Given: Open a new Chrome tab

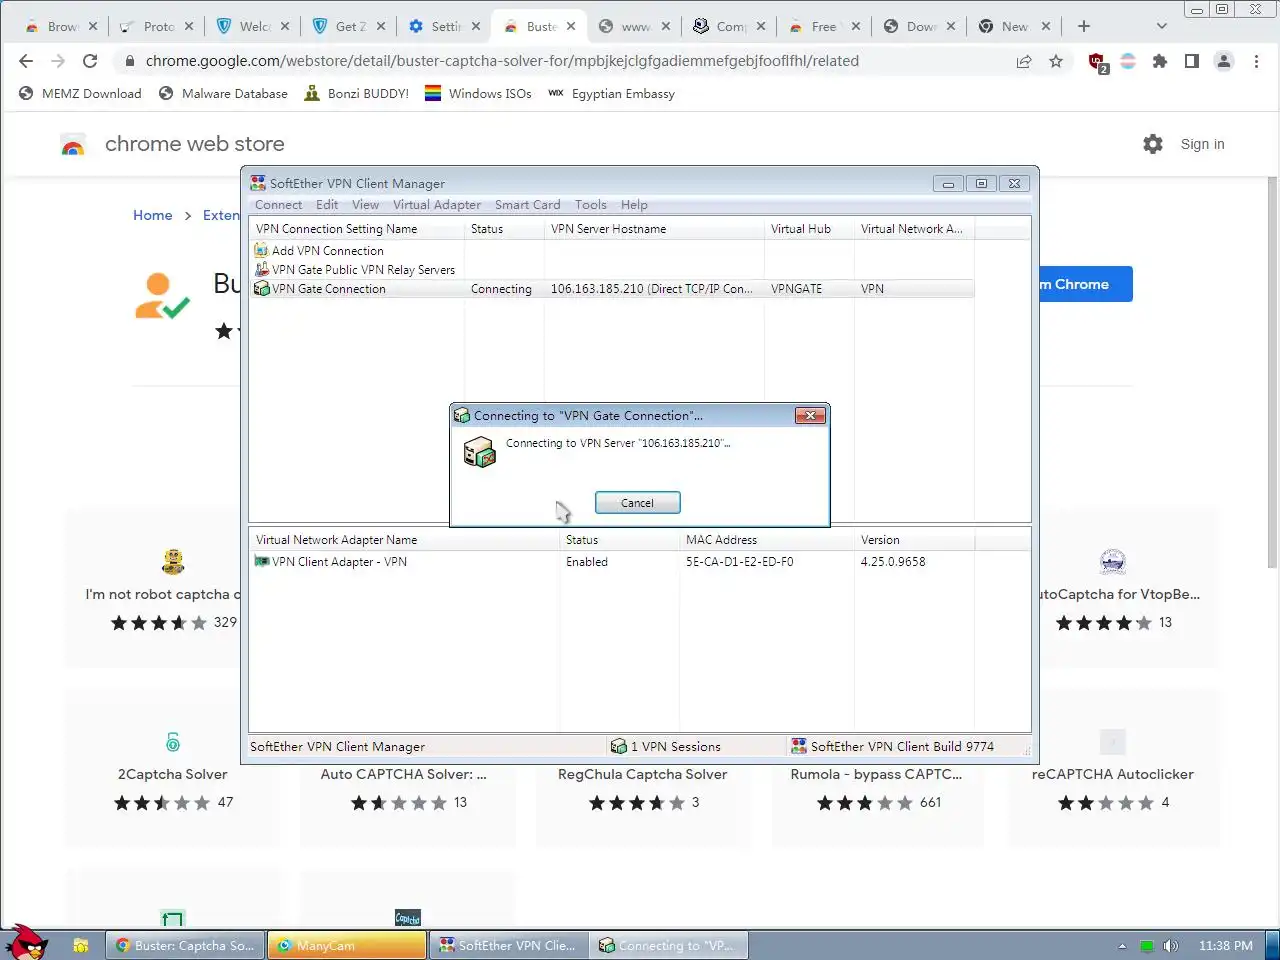Looking at the screenshot, I should (1084, 26).
